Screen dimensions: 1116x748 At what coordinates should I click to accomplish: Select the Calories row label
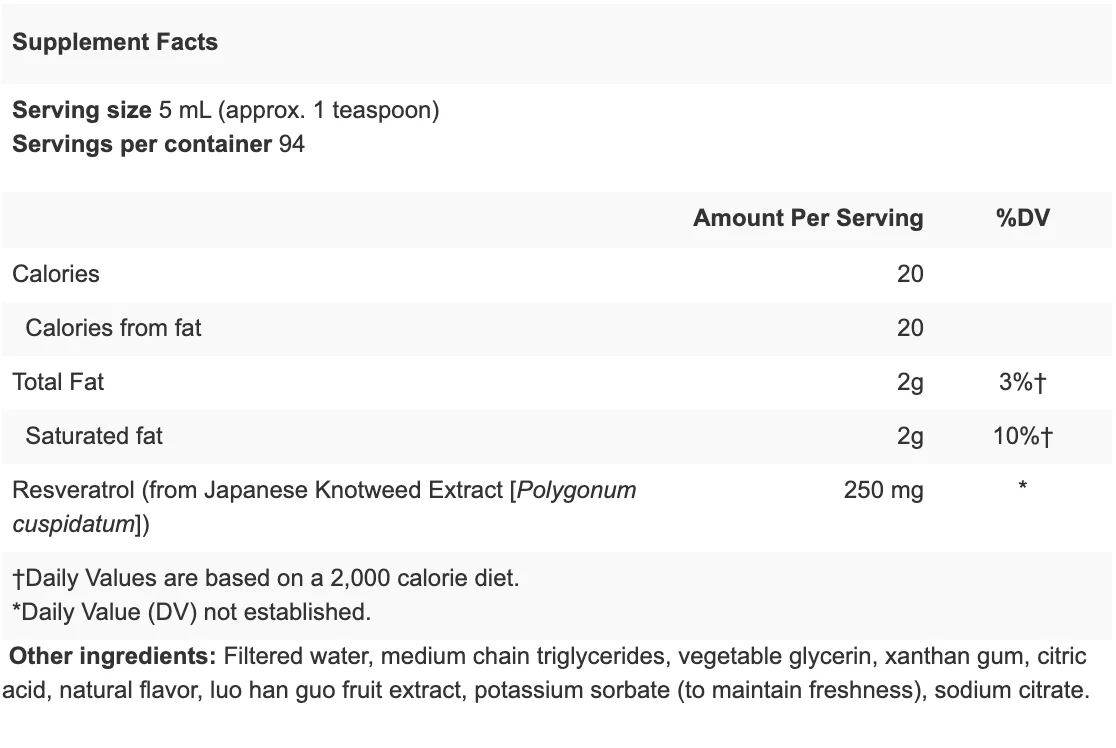56,274
